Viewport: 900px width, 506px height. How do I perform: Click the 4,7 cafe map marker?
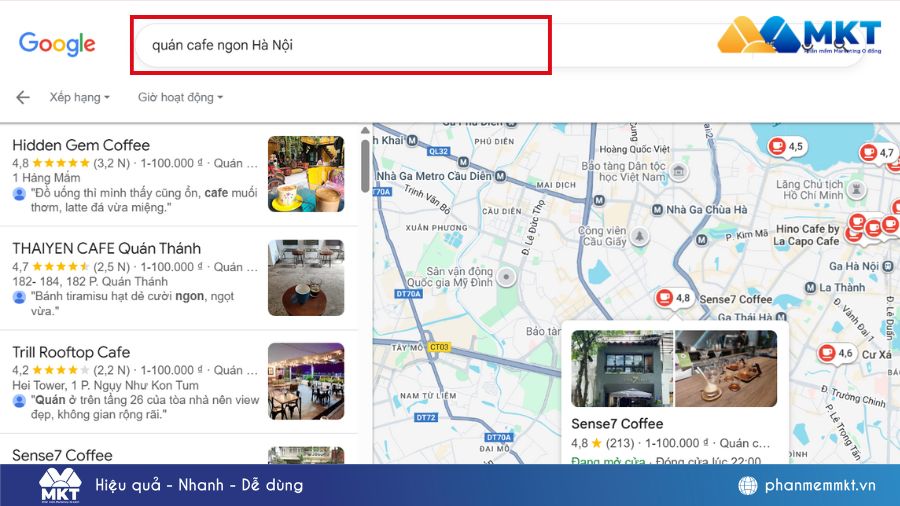[867, 153]
